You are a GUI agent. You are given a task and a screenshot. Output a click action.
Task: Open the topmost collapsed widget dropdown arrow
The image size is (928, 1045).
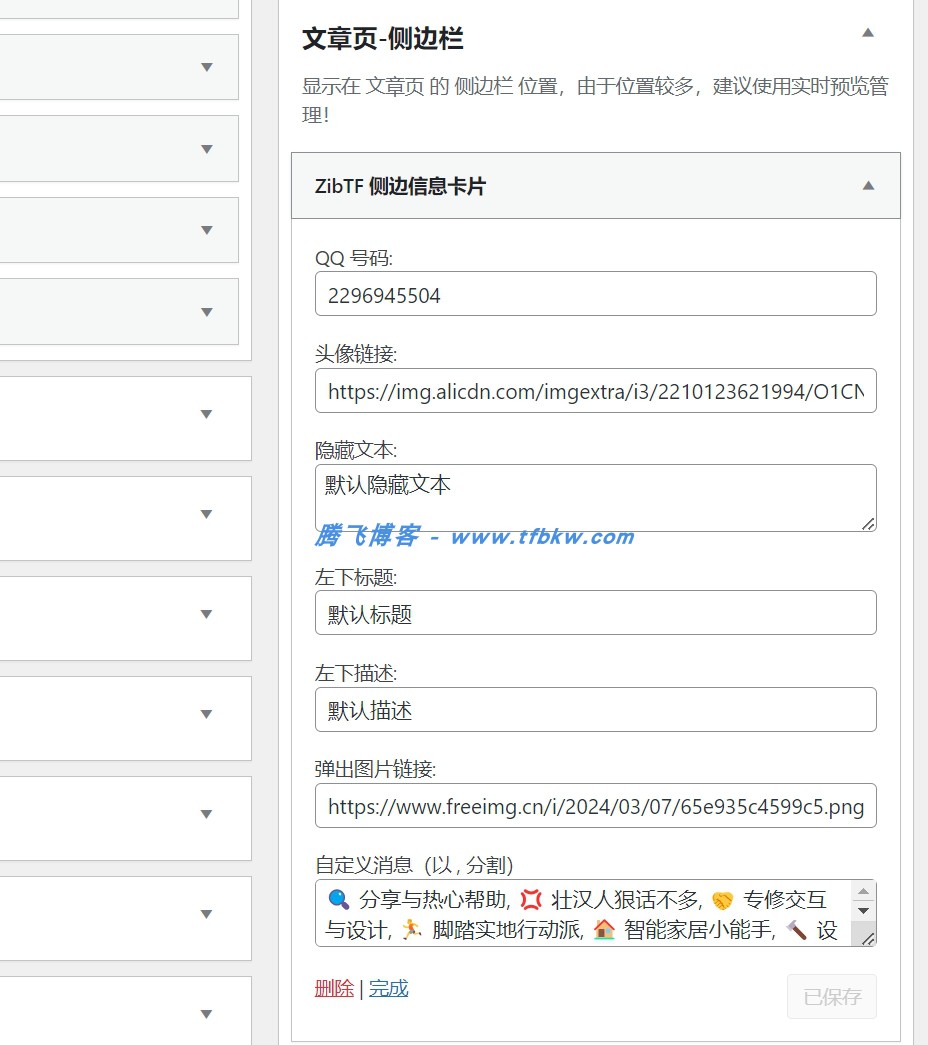click(x=206, y=67)
